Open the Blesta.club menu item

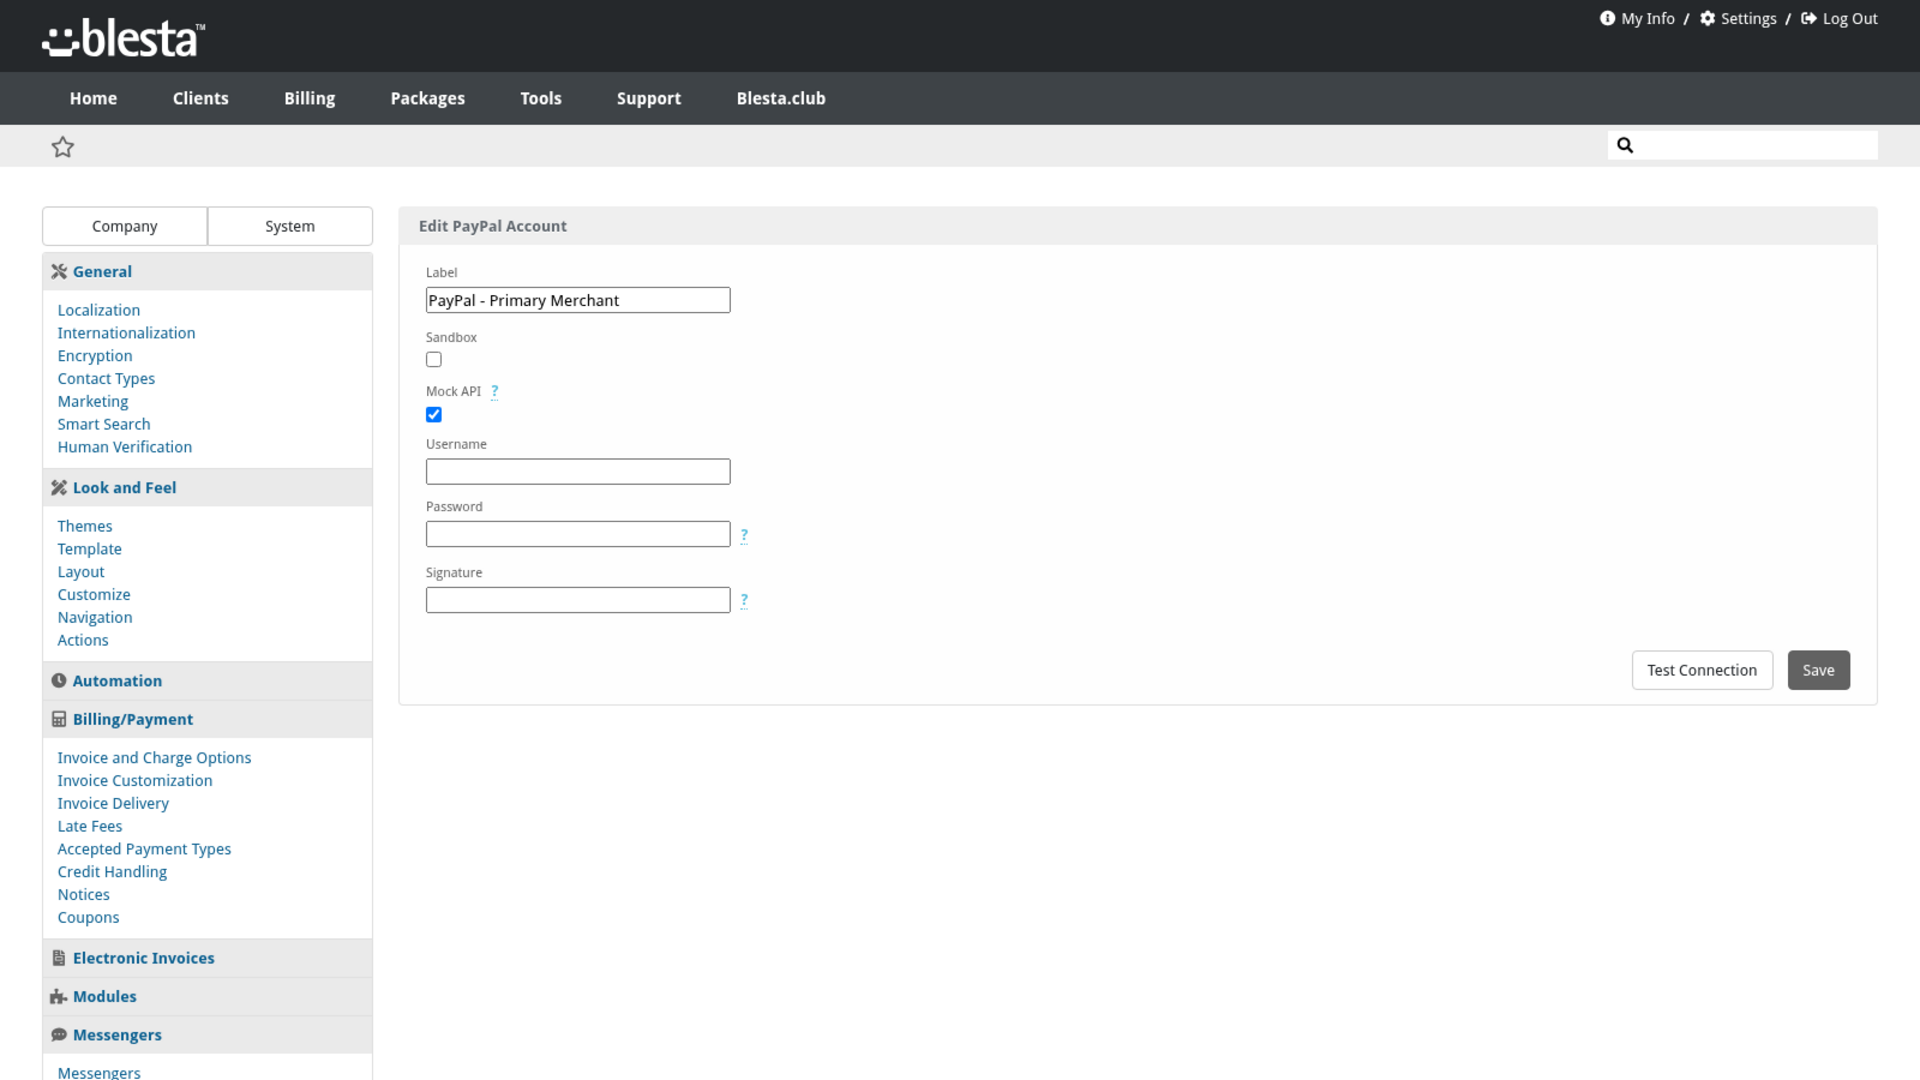tap(781, 98)
